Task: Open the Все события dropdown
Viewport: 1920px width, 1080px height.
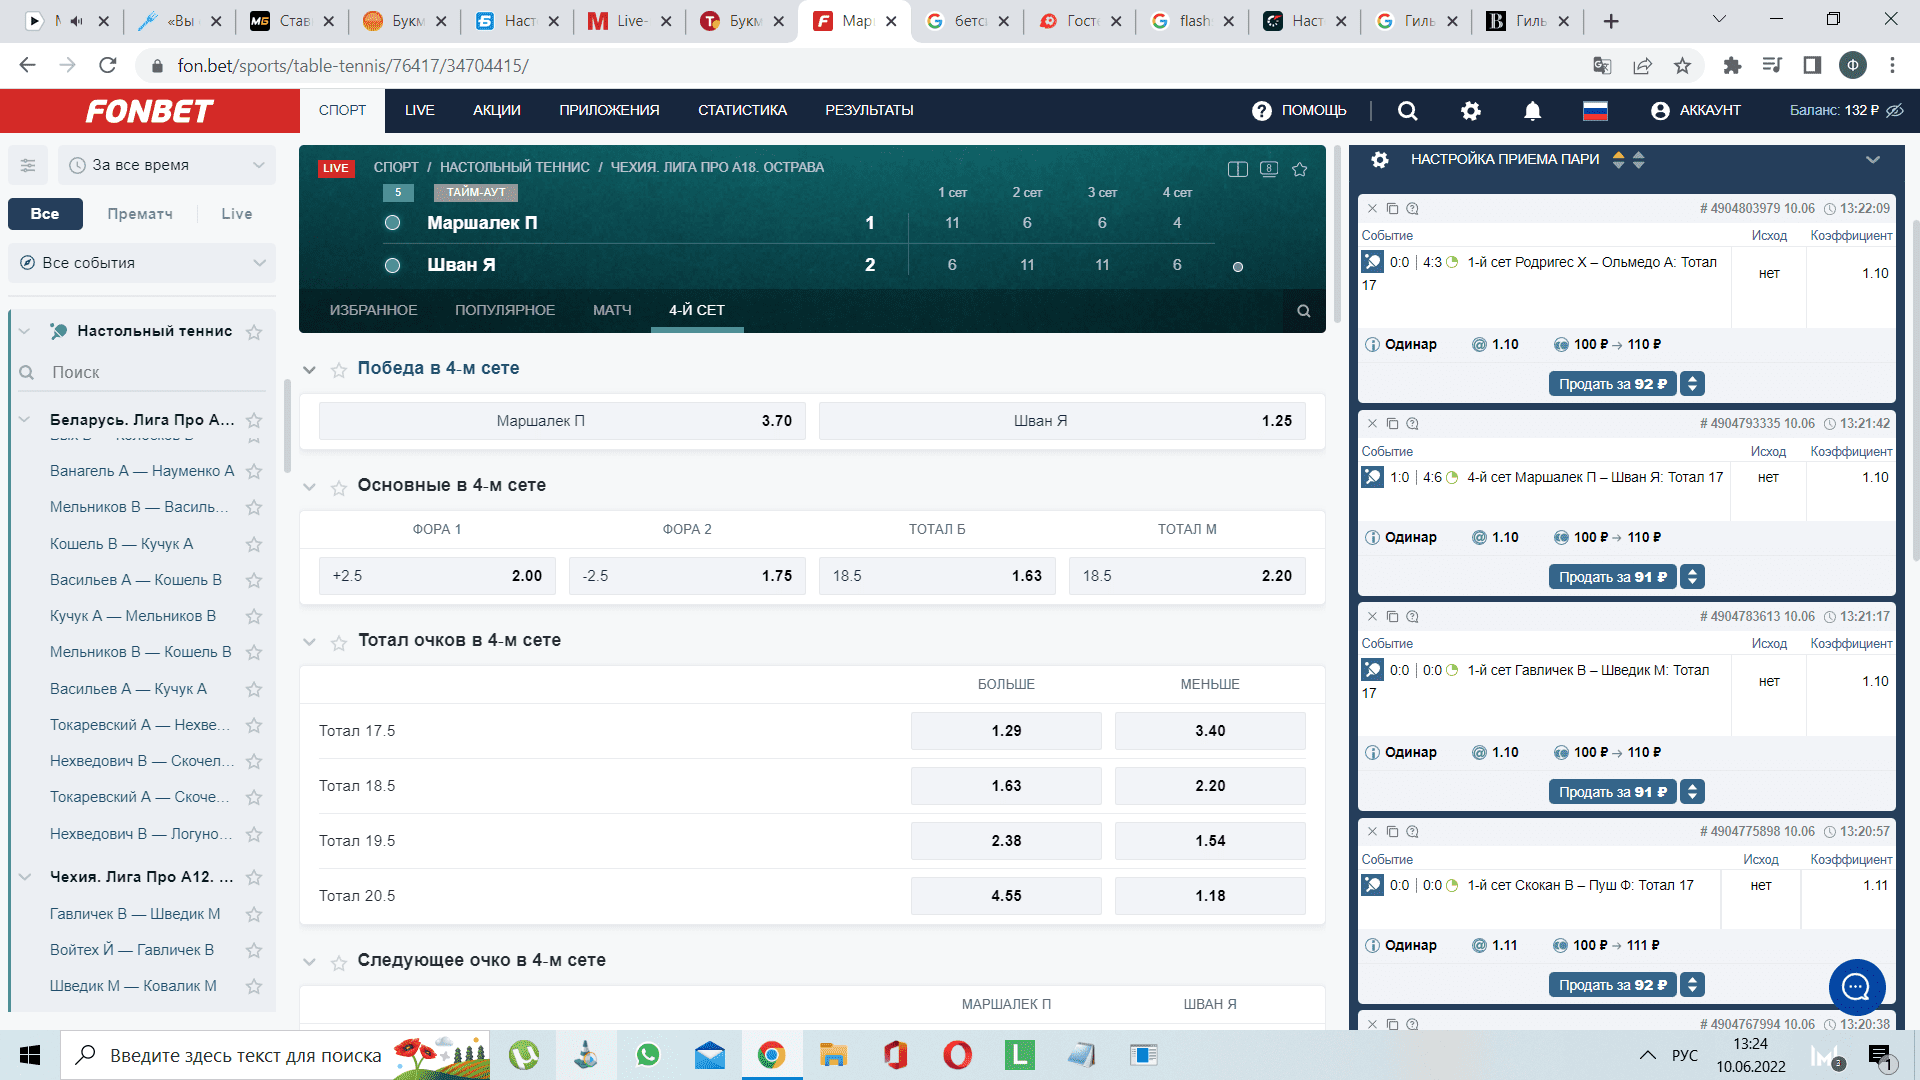Action: pos(142,263)
